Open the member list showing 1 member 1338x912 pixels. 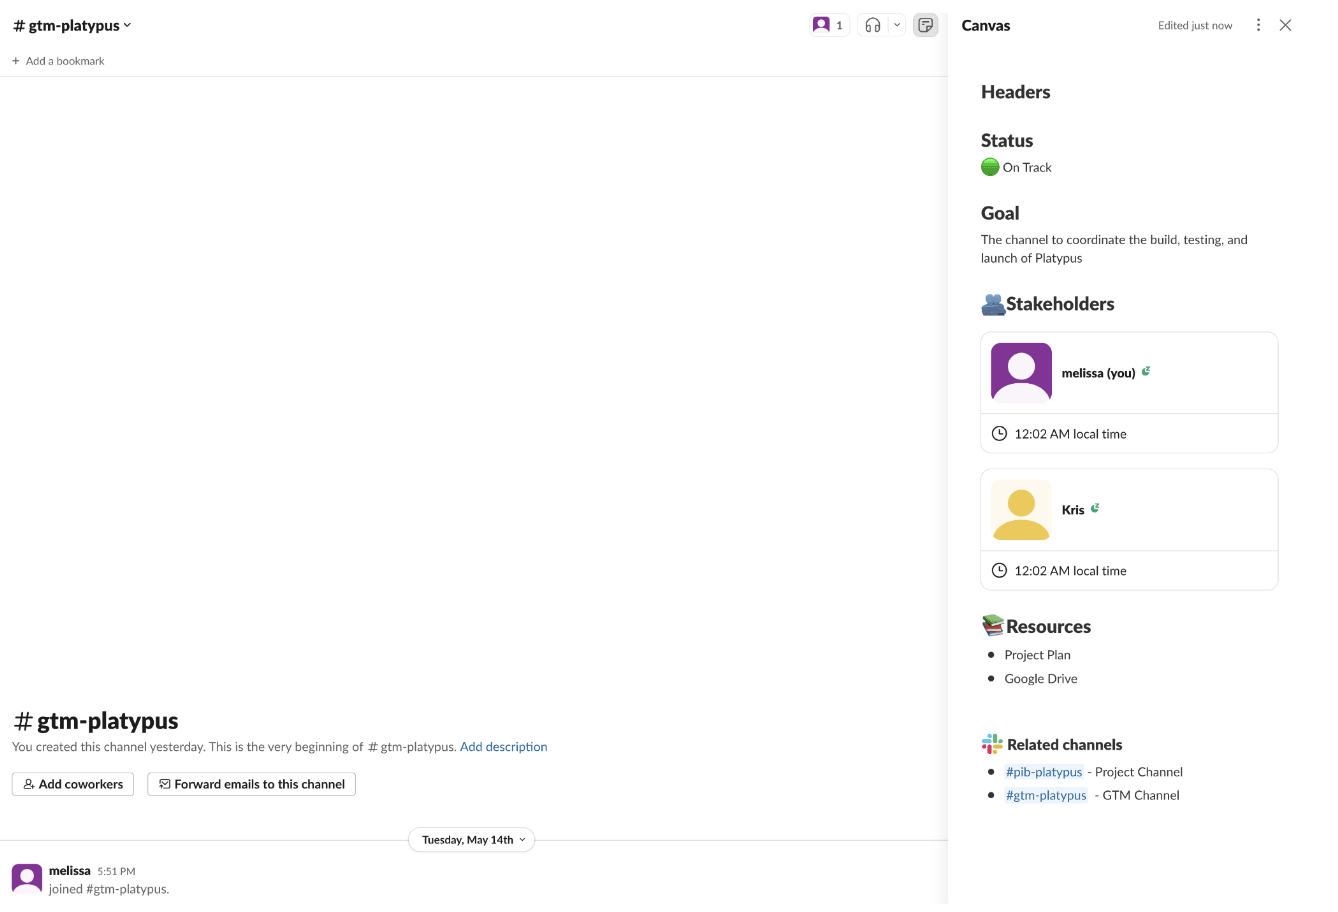tap(829, 25)
